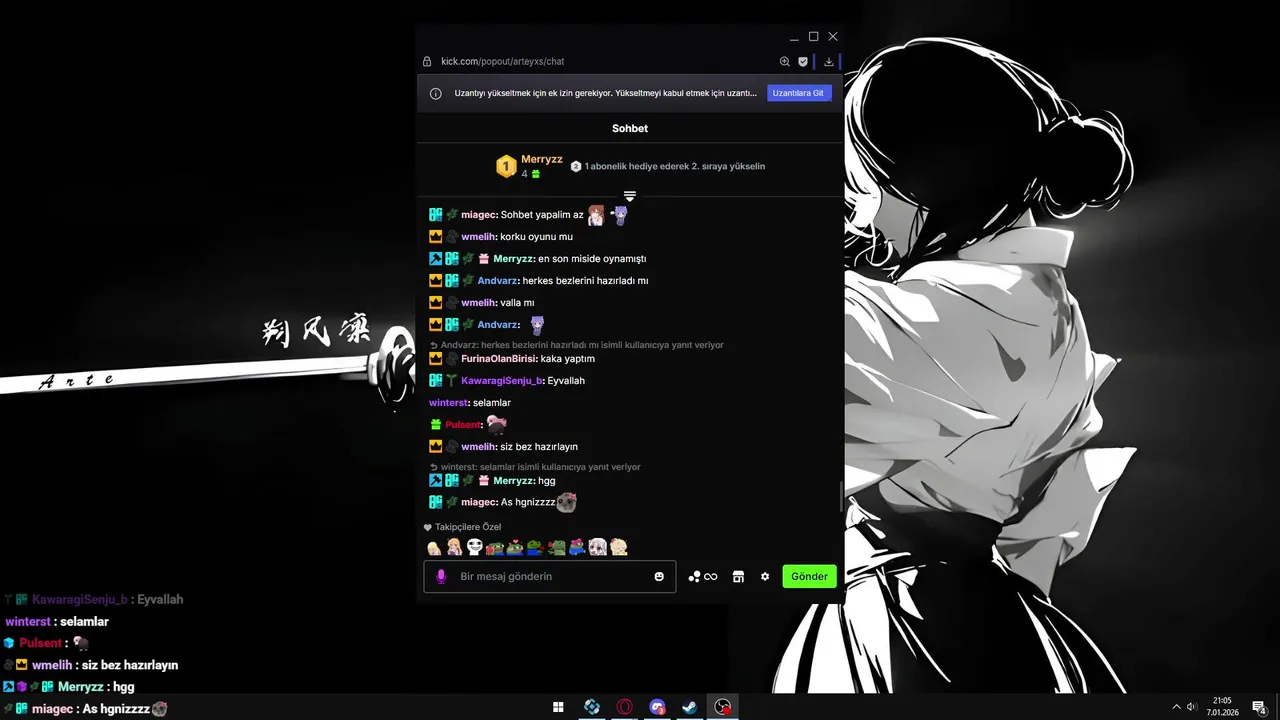This screenshot has width=1280, height=720.
Task: Open the blue diamond app in taskbar
Action: (592, 707)
